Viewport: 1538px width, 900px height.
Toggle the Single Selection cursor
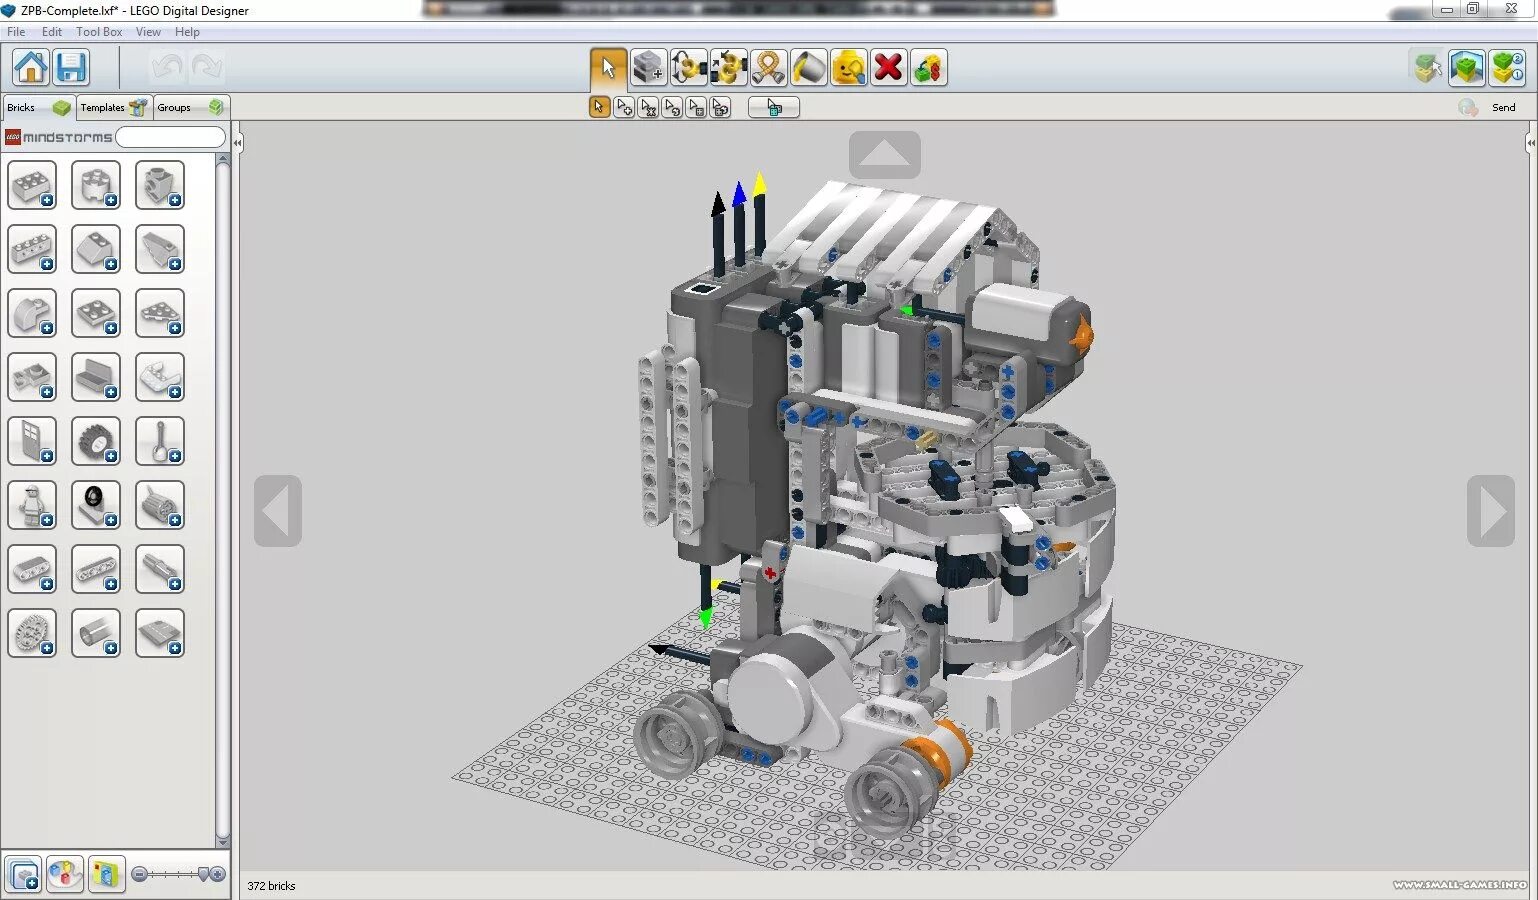[x=600, y=107]
